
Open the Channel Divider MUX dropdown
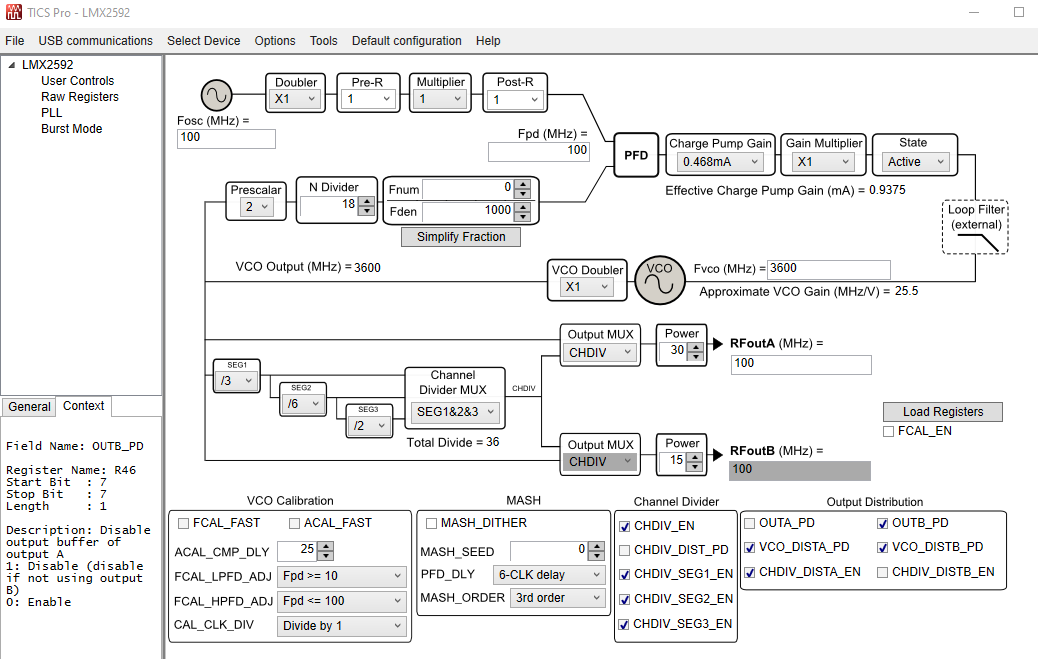(455, 412)
